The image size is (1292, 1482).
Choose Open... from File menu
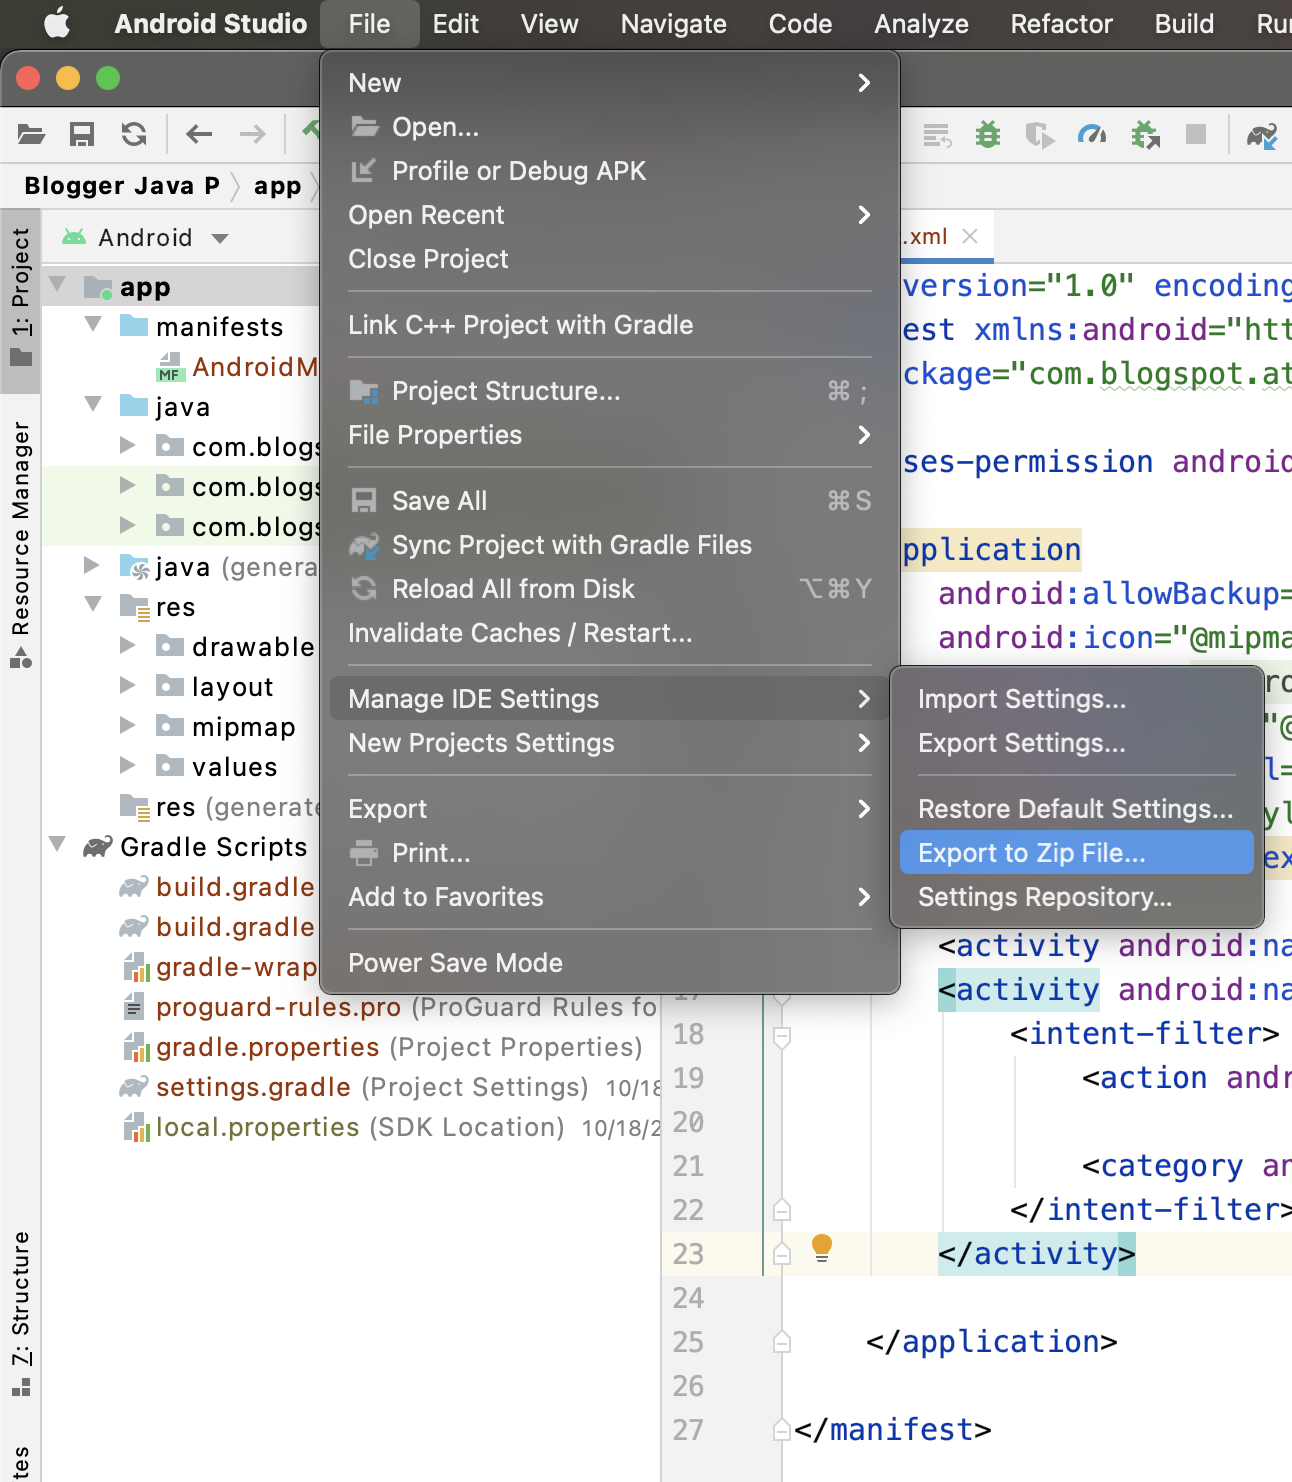click(610, 127)
